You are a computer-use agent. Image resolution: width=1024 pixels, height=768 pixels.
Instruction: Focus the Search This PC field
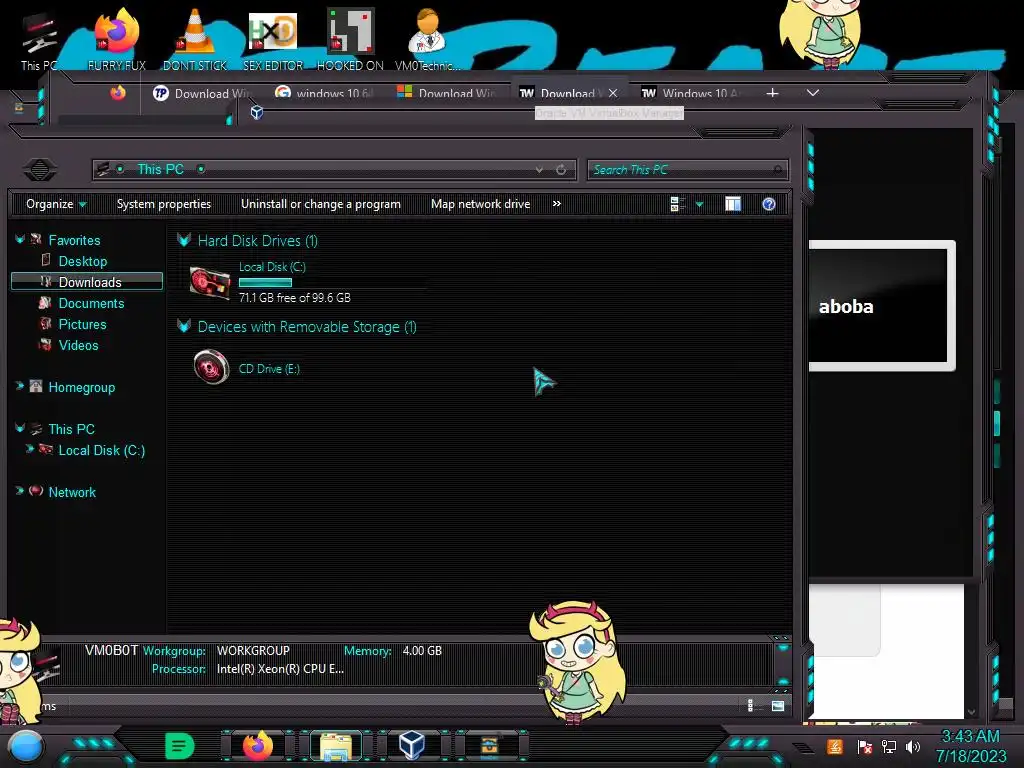pyautogui.click(x=687, y=170)
